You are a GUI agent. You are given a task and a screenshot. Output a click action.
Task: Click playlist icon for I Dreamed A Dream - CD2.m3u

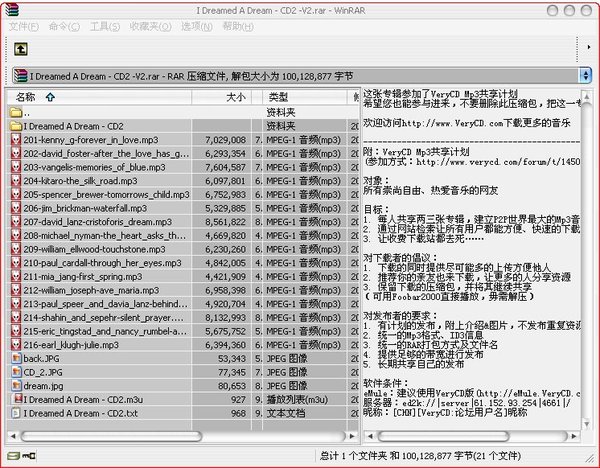(x=18, y=399)
